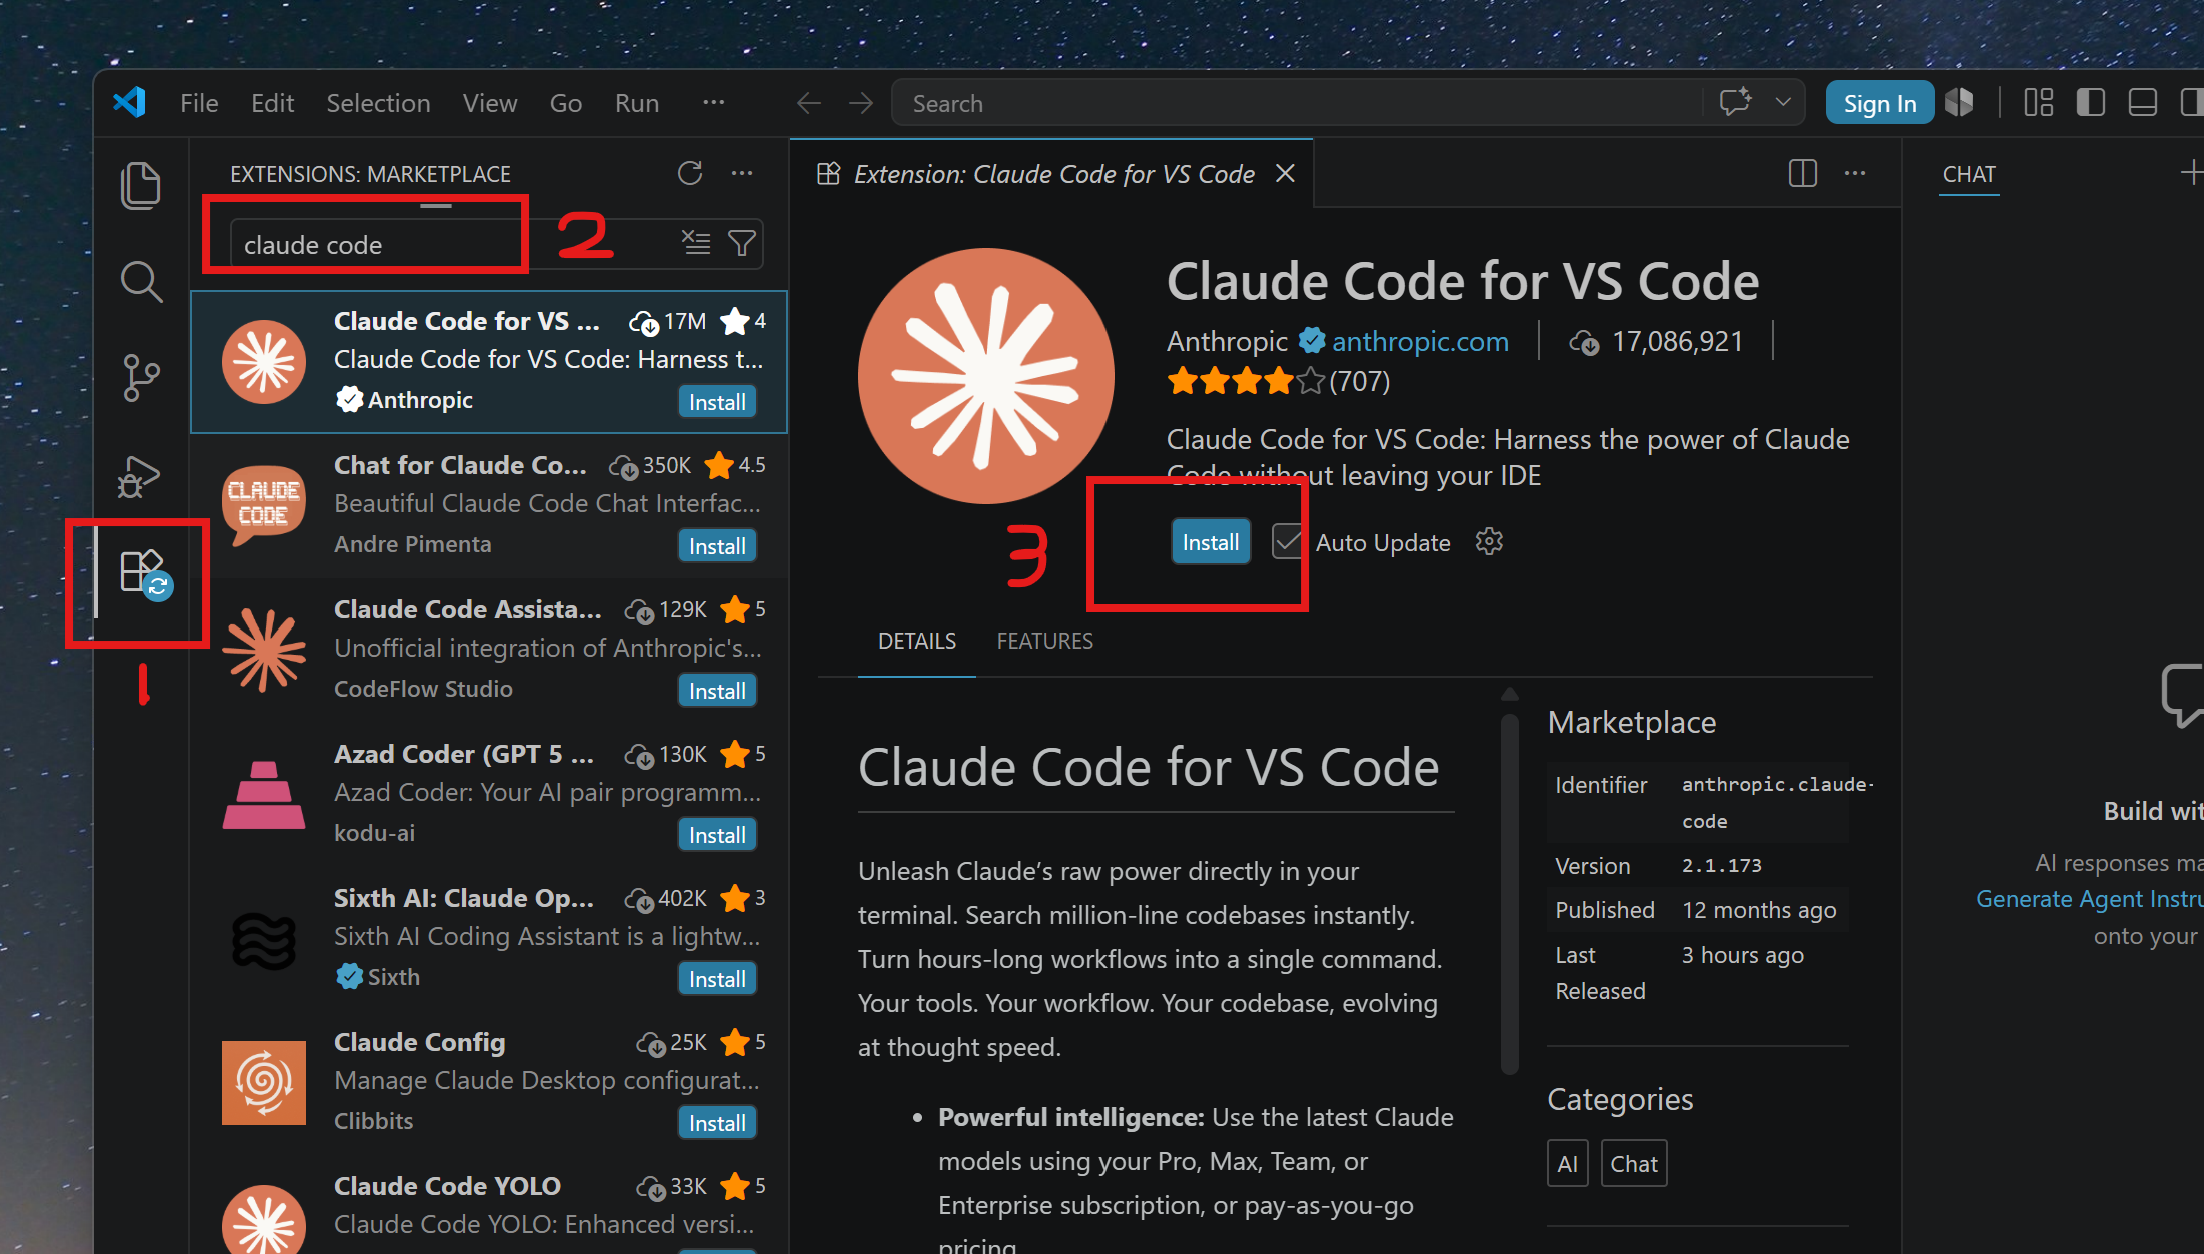Image resolution: width=2204 pixels, height=1254 pixels.
Task: Open the anthropic.com publisher link
Action: click(1420, 342)
